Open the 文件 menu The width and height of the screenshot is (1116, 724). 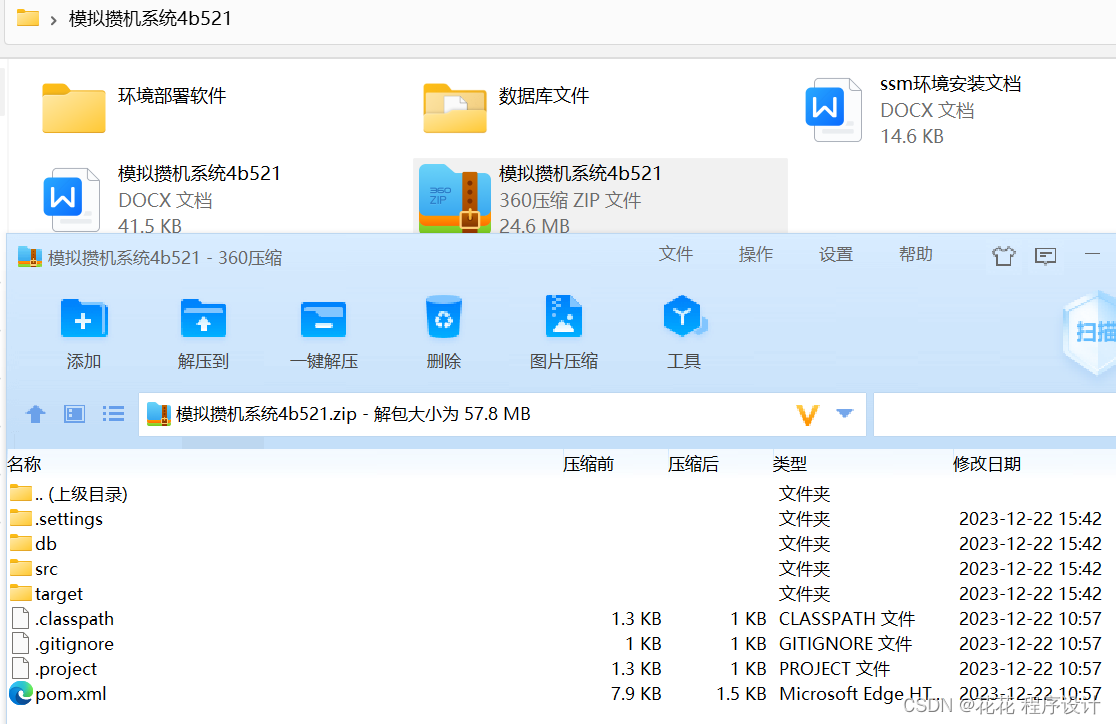pos(675,254)
